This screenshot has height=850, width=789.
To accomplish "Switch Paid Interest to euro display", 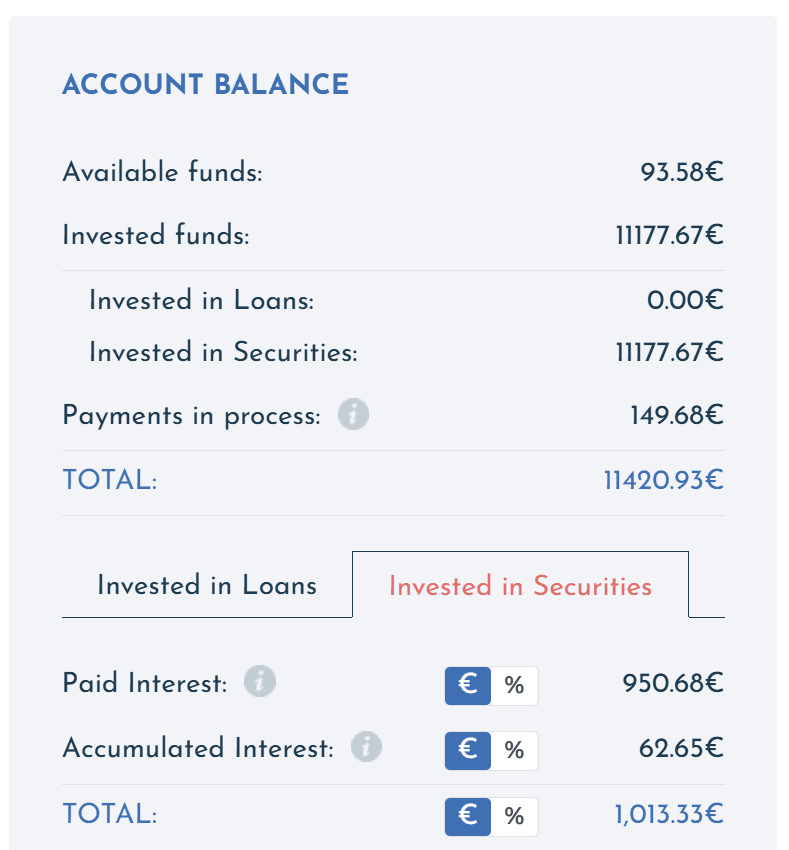I will pos(467,686).
